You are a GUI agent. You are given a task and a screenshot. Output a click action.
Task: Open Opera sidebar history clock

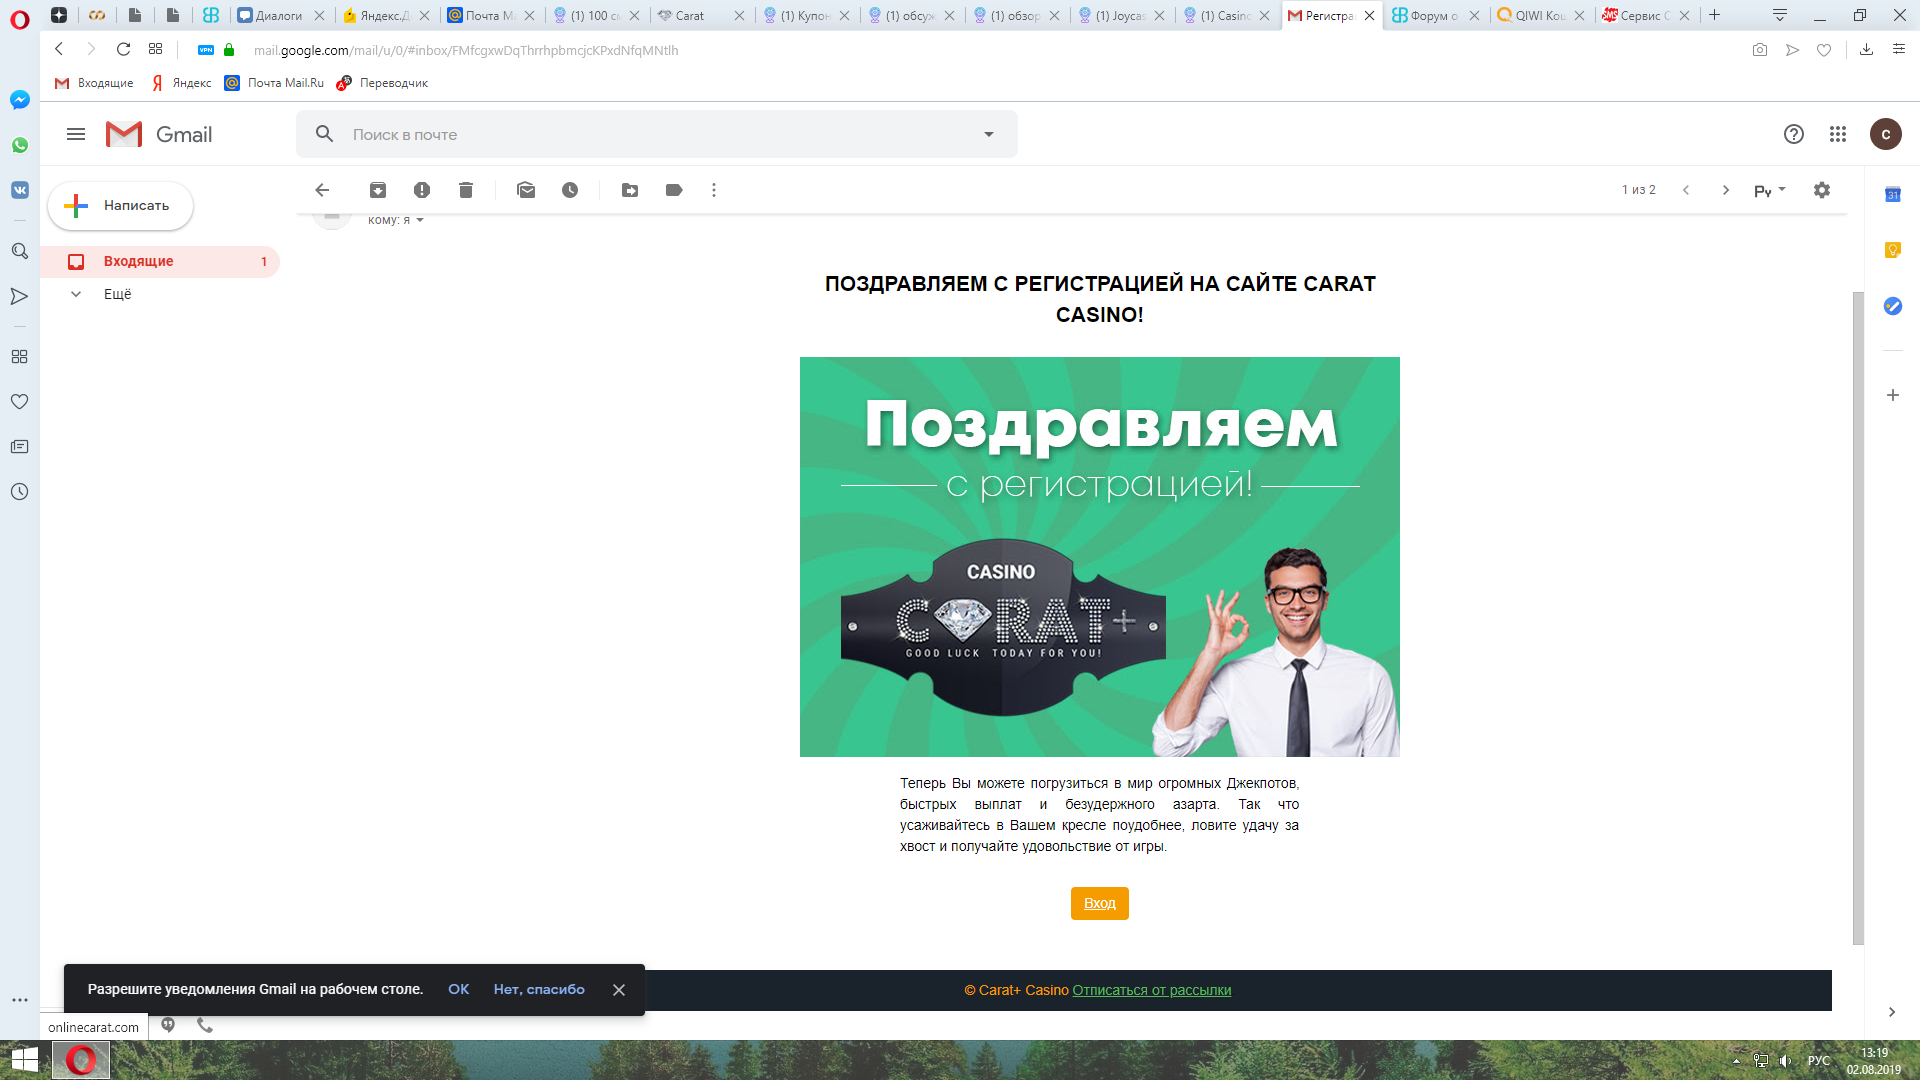point(20,492)
